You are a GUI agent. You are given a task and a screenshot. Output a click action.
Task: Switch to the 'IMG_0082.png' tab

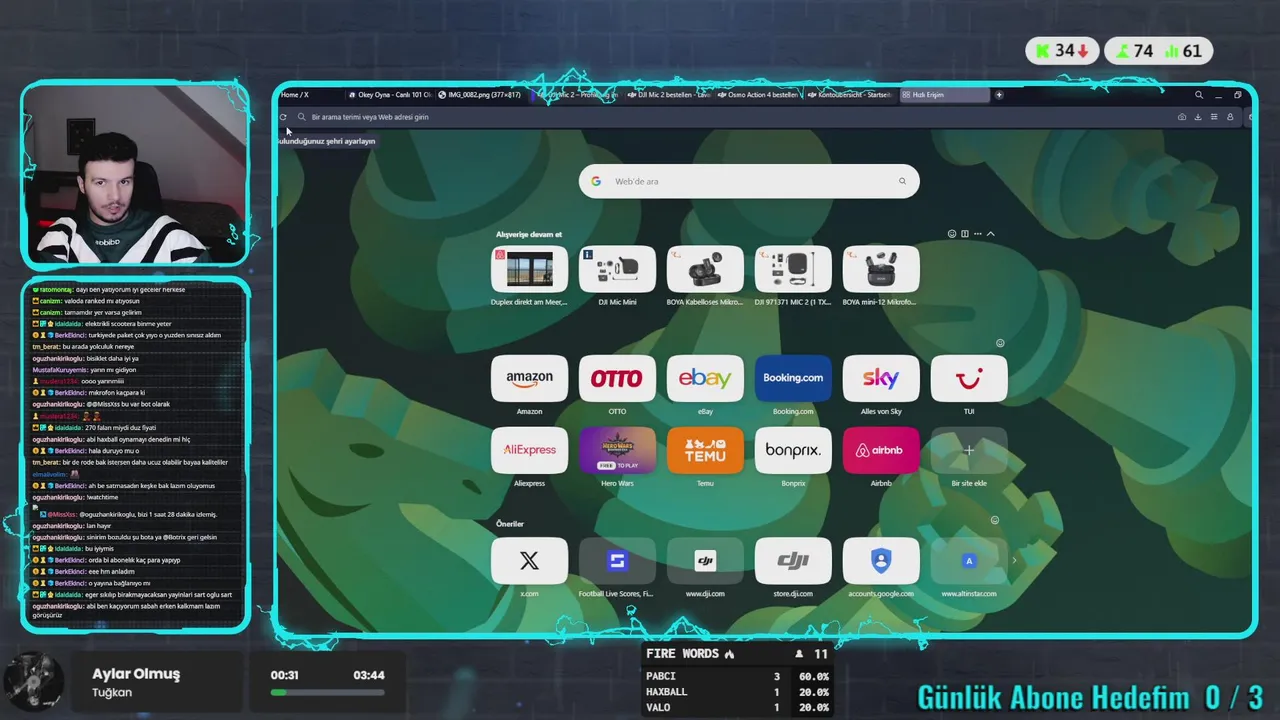click(480, 95)
